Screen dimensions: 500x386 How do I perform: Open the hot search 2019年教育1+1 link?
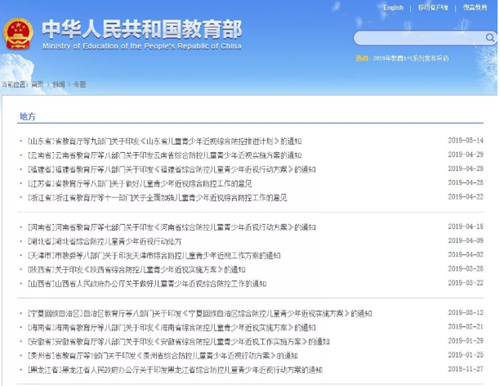click(x=411, y=58)
